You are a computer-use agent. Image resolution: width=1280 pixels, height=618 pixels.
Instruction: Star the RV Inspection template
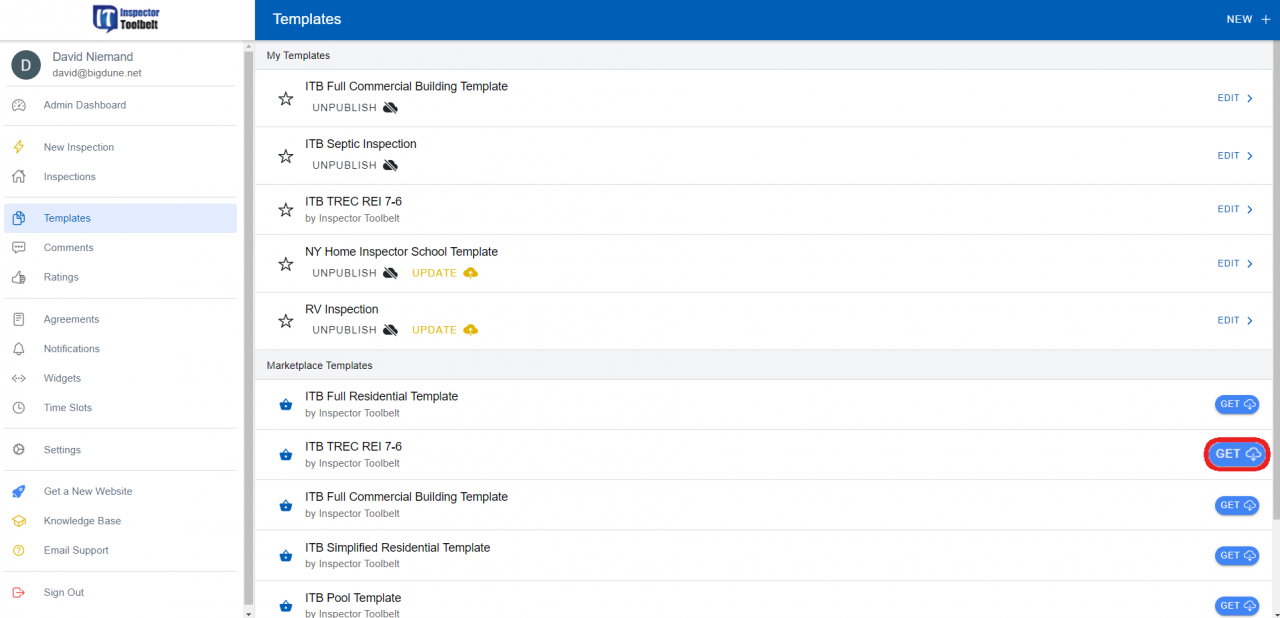pos(285,320)
